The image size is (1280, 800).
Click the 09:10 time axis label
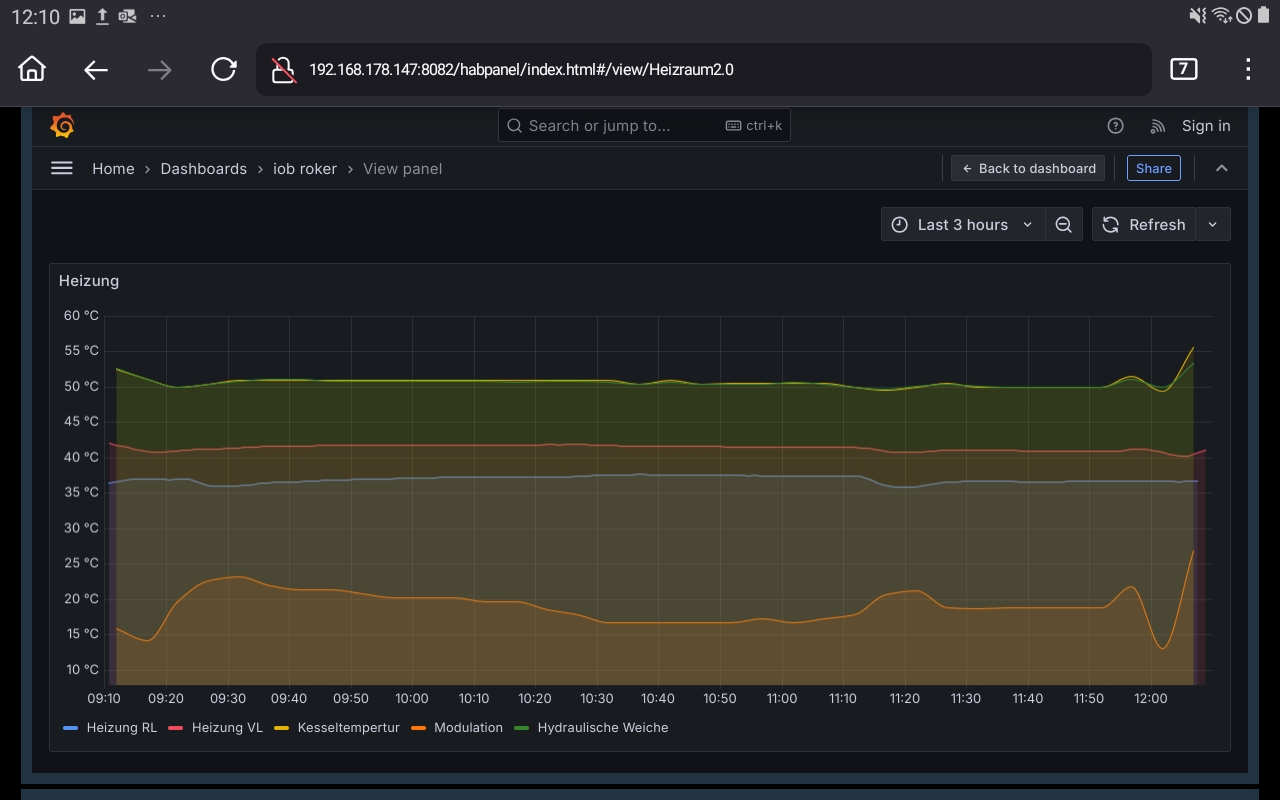(104, 699)
